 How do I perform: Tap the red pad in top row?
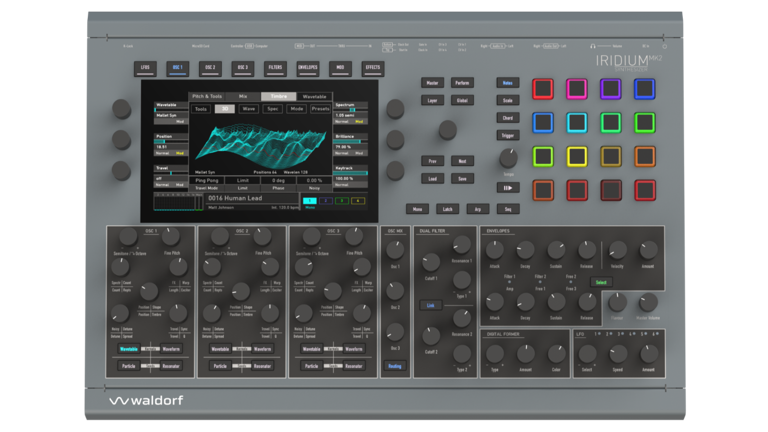[x=543, y=89]
